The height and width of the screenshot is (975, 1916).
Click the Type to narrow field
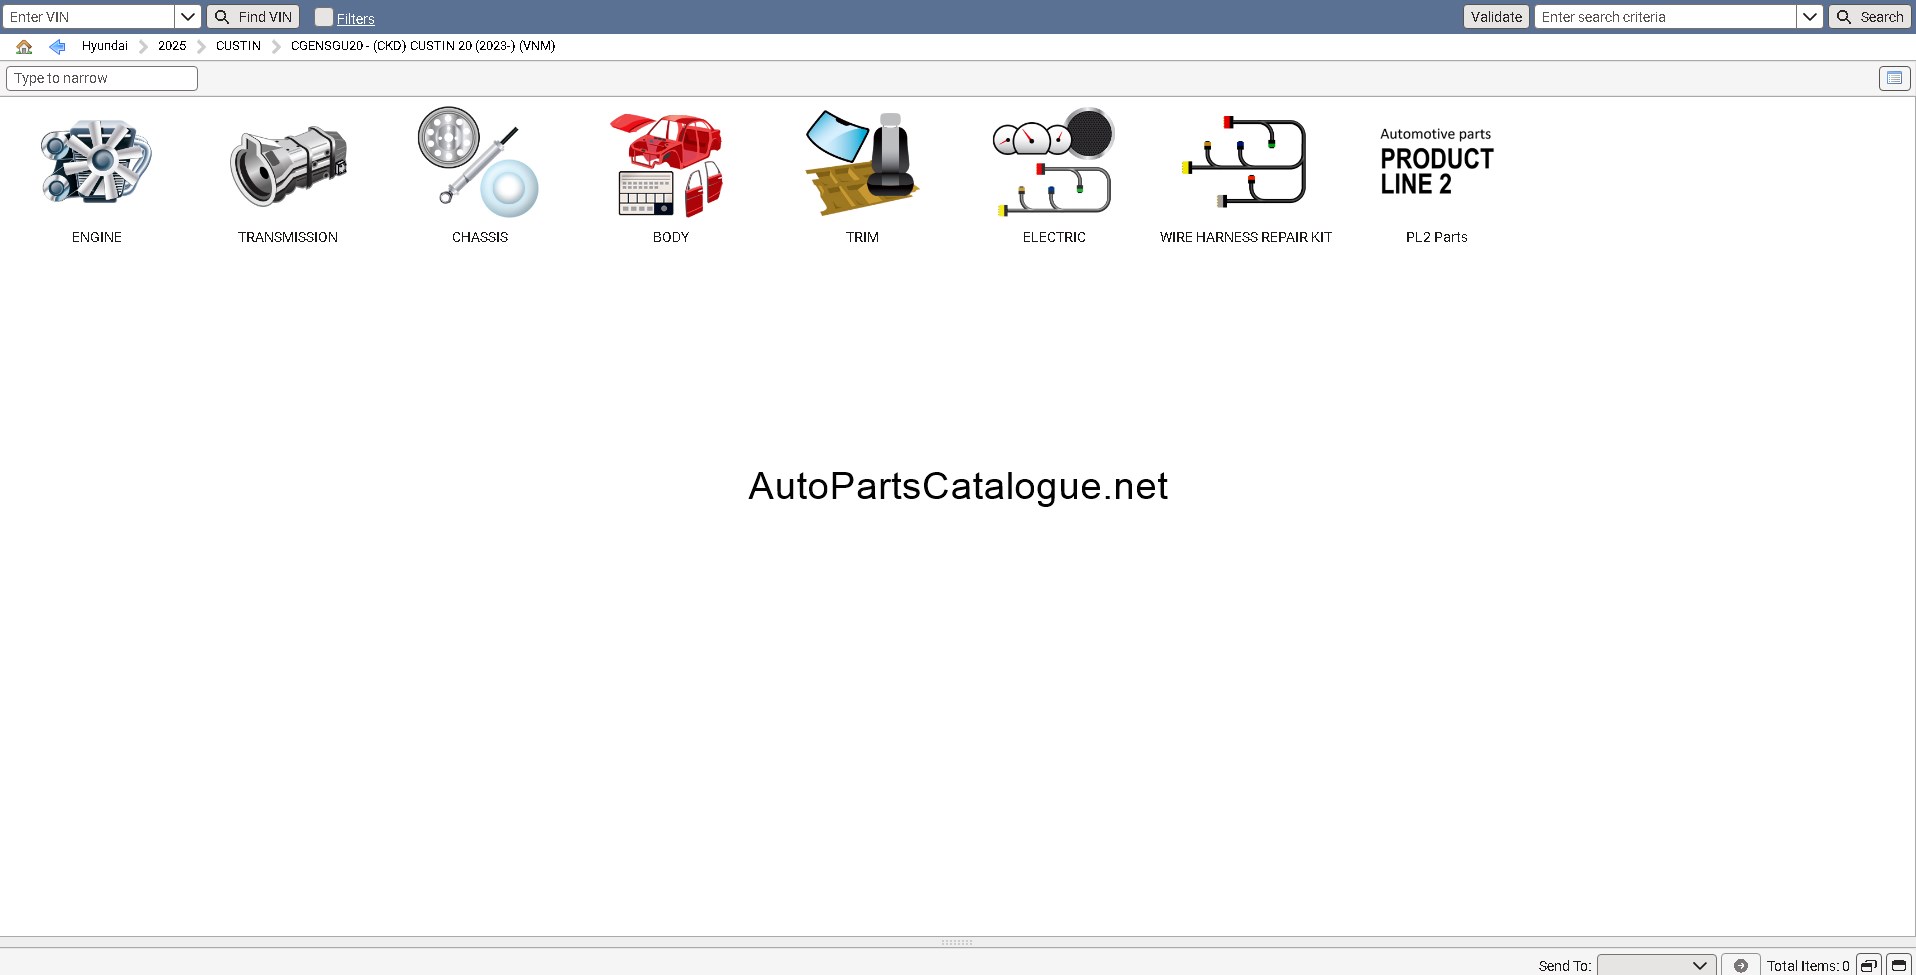click(102, 78)
